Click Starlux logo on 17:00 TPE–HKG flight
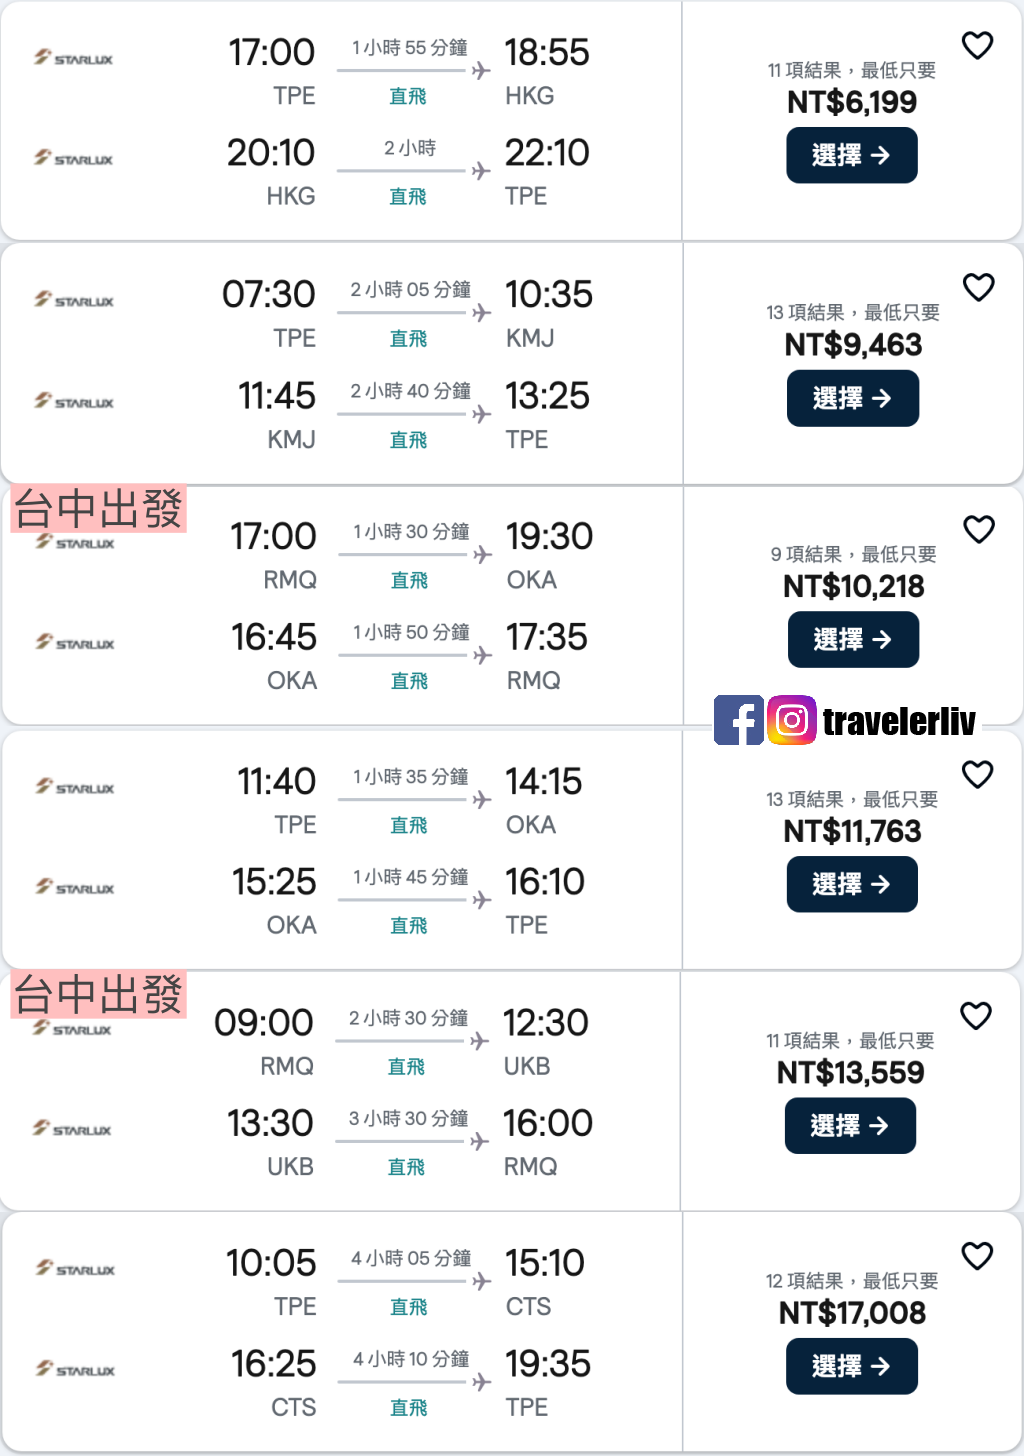 [x=74, y=58]
